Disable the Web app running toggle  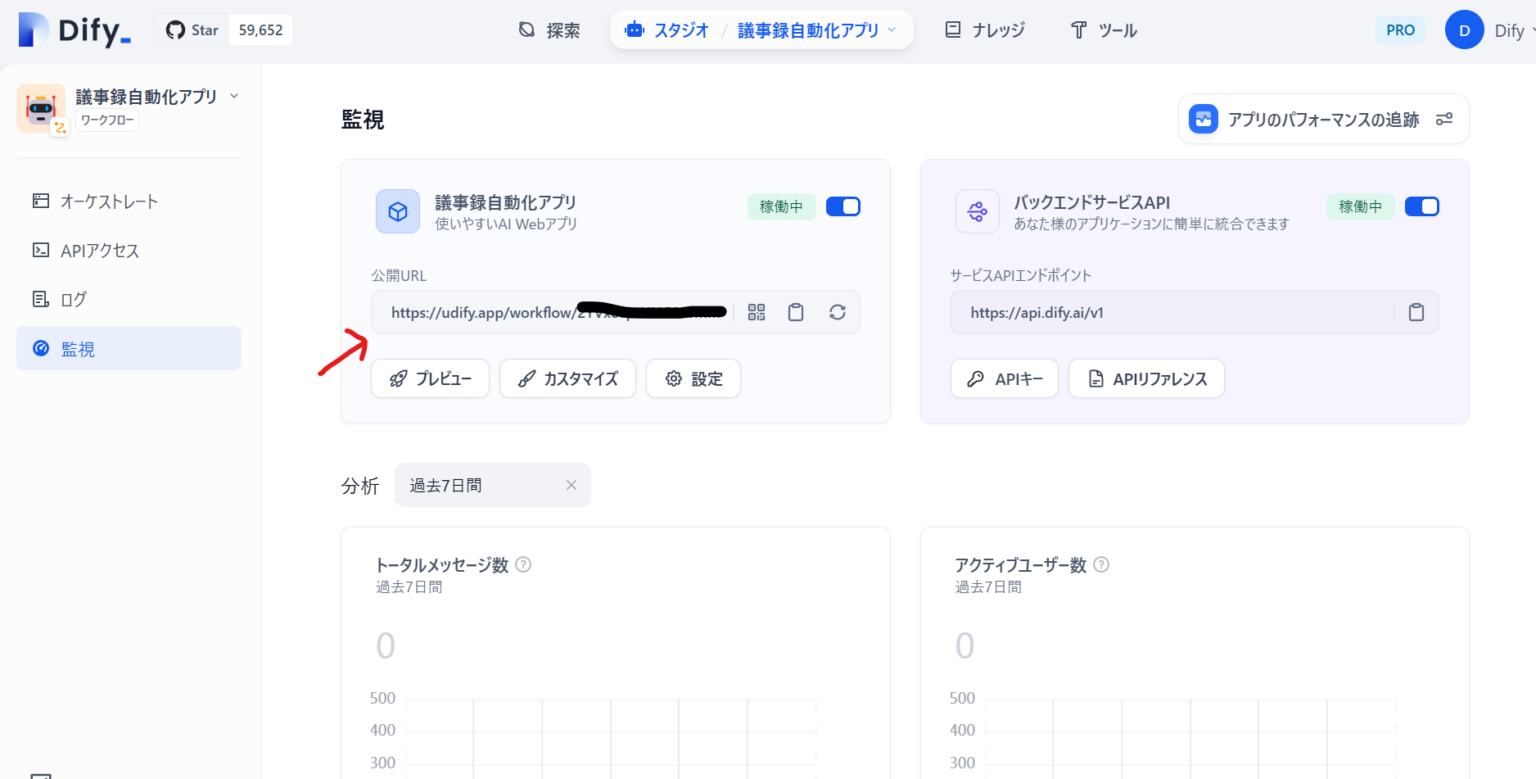tap(843, 206)
